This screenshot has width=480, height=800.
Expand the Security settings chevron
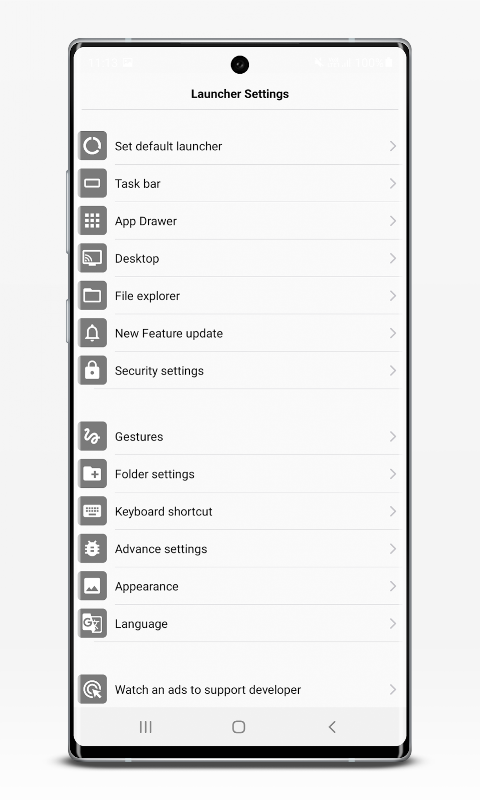point(393,370)
